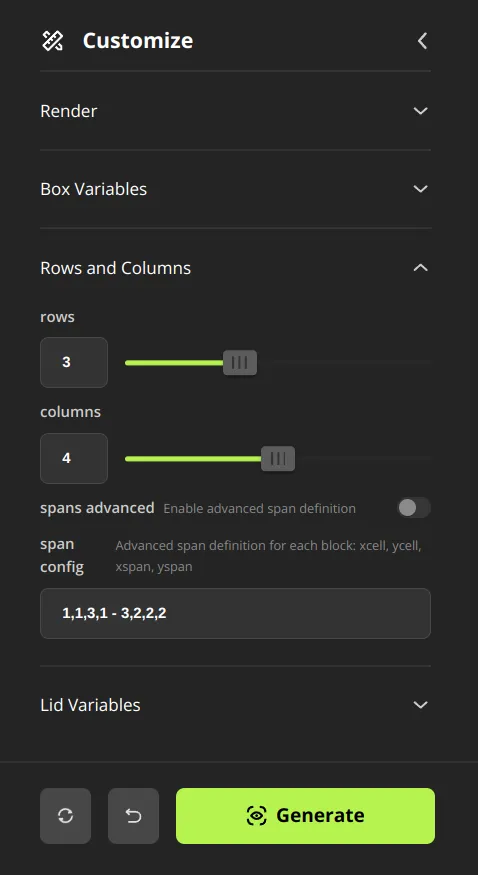Screen dimensions: 478x875
Task: Click the Rows and Columns heading
Action: 115,268
